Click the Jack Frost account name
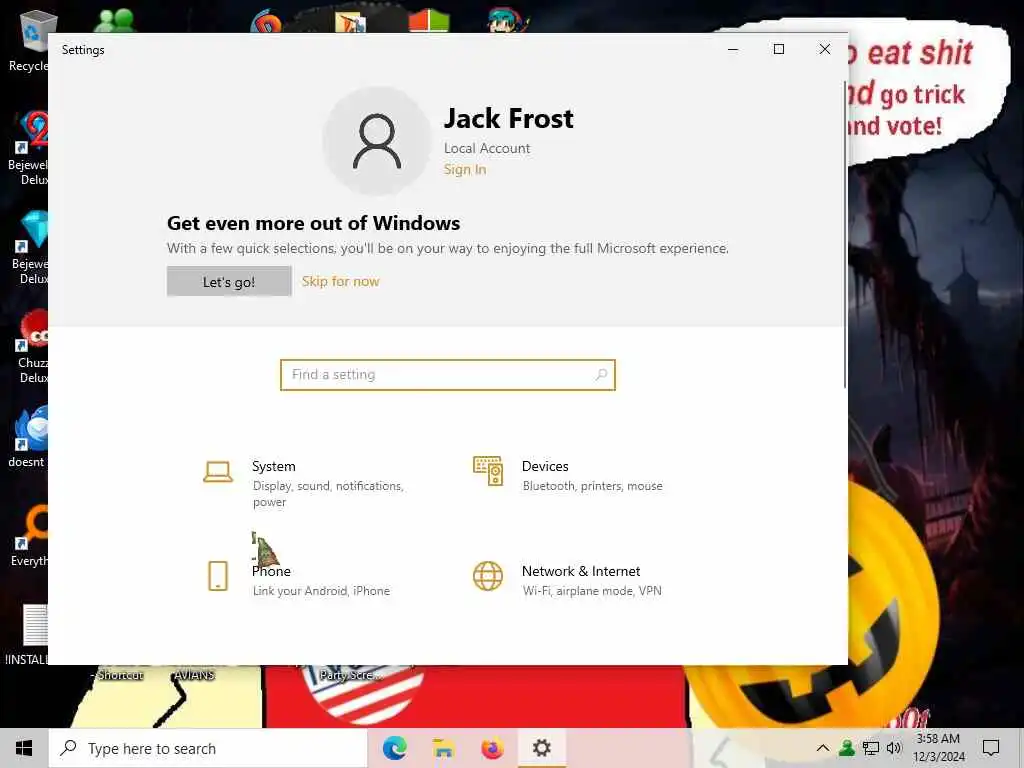Viewport: 1024px width, 768px height. click(x=509, y=119)
